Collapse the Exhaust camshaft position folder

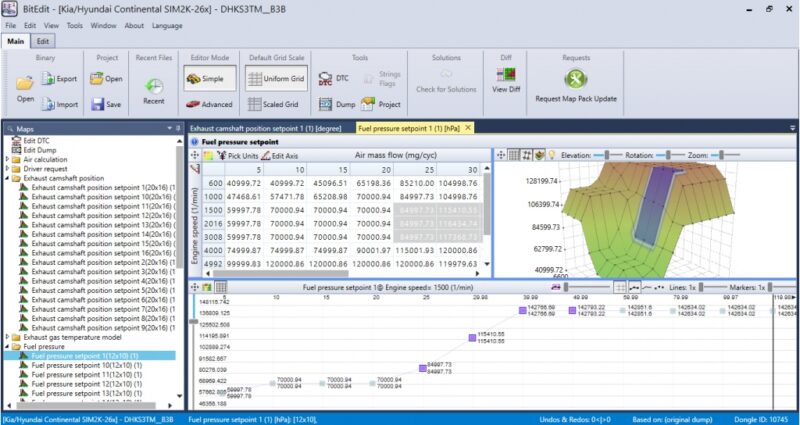pyautogui.click(x=8, y=178)
